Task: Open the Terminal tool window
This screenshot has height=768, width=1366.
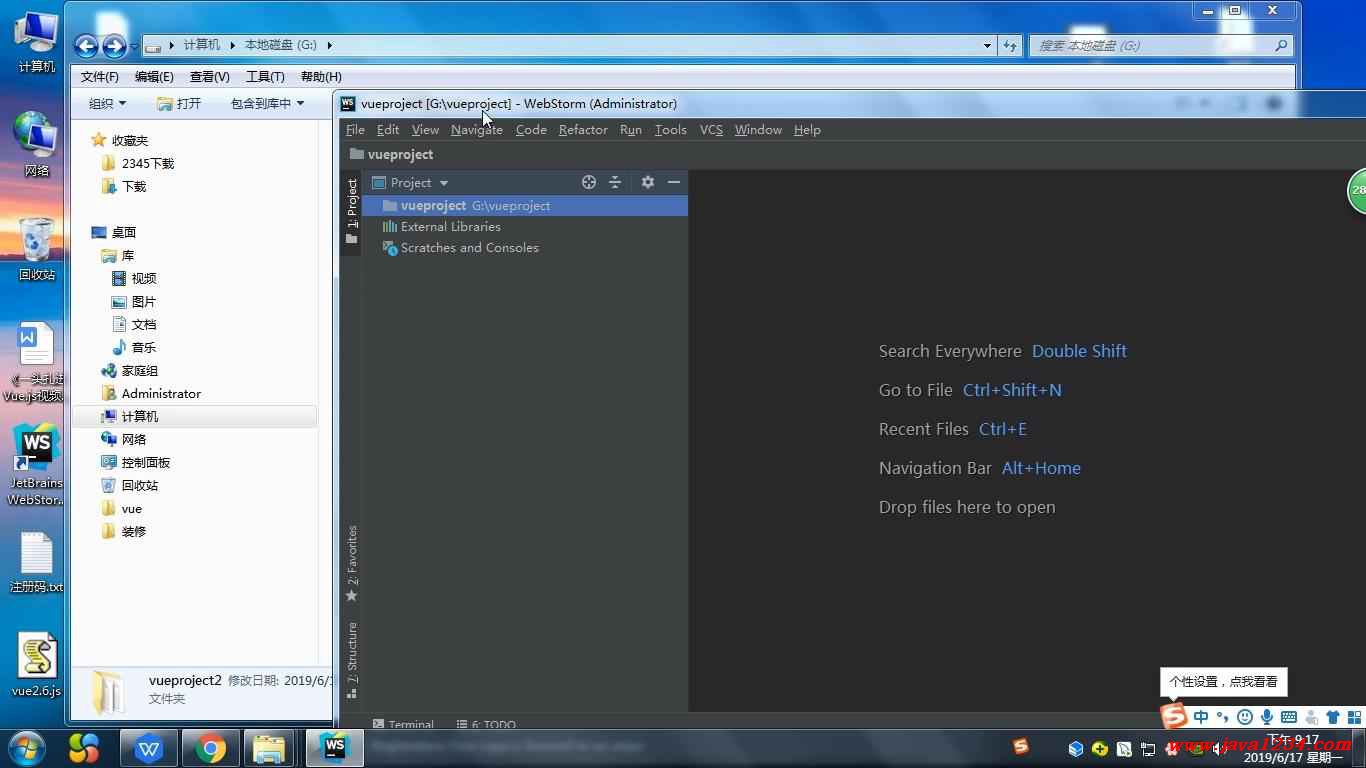Action: [x=404, y=724]
